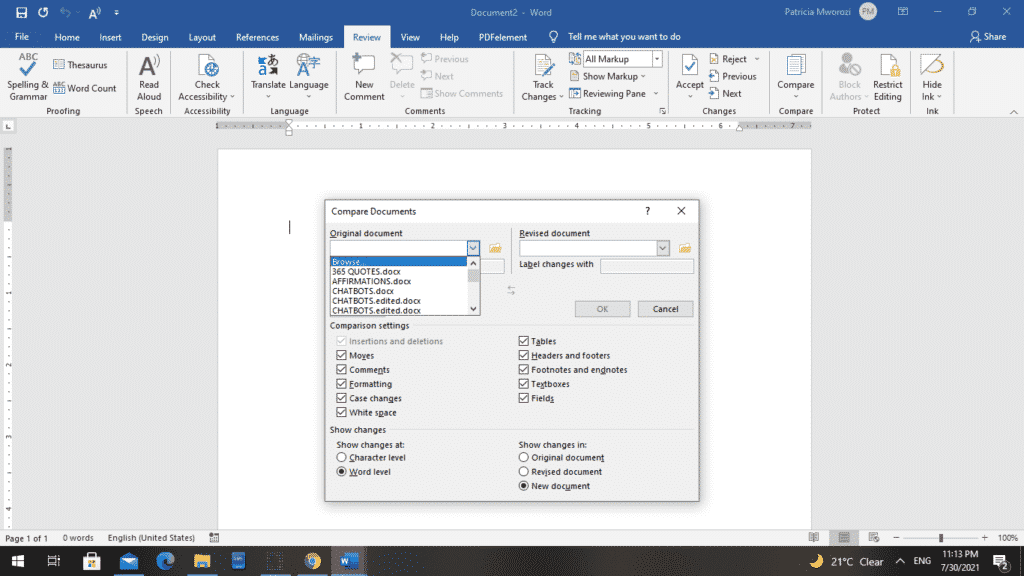The height and width of the screenshot is (576, 1024).
Task: Open Mail app from the taskbar
Action: 129,561
